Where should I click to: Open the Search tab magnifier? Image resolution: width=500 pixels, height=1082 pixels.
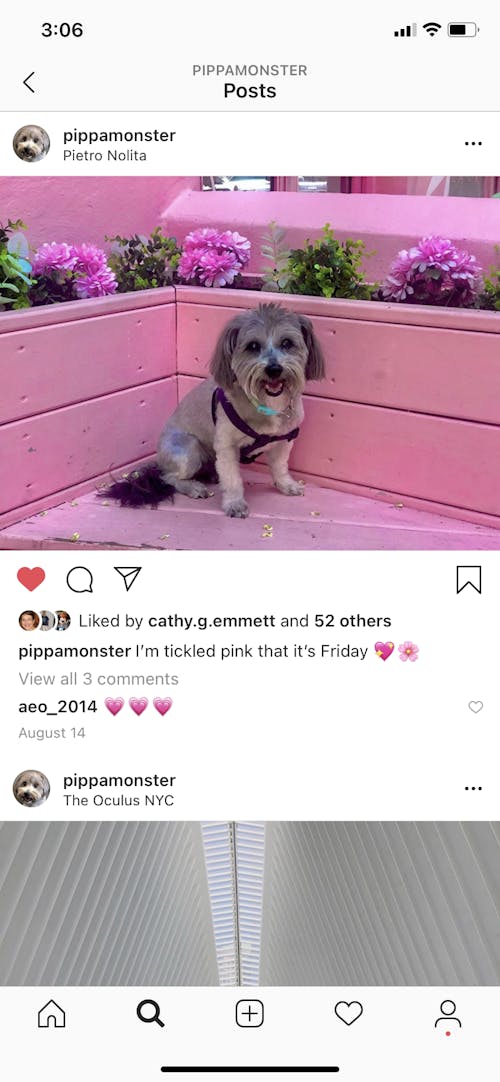pos(150,1014)
